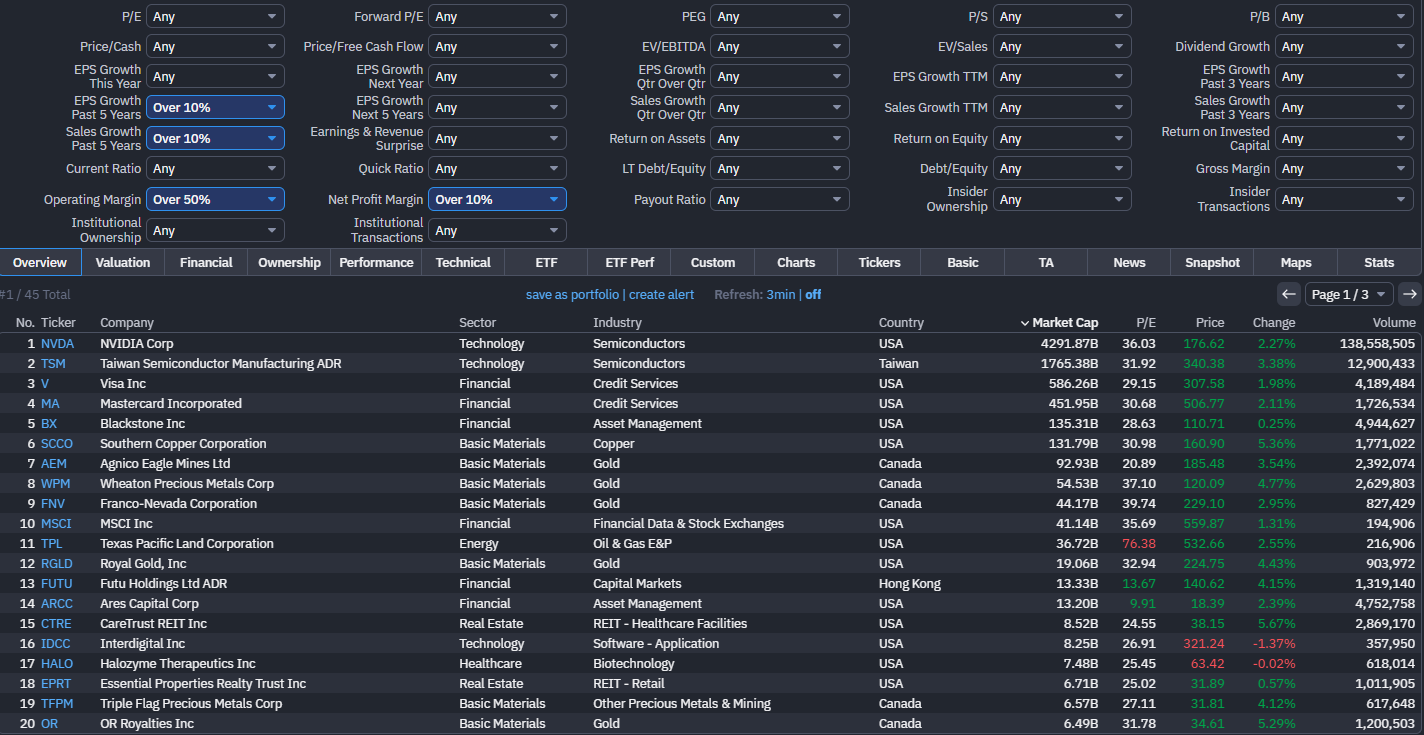Go to next page arrow
The width and height of the screenshot is (1424, 735).
(1410, 294)
